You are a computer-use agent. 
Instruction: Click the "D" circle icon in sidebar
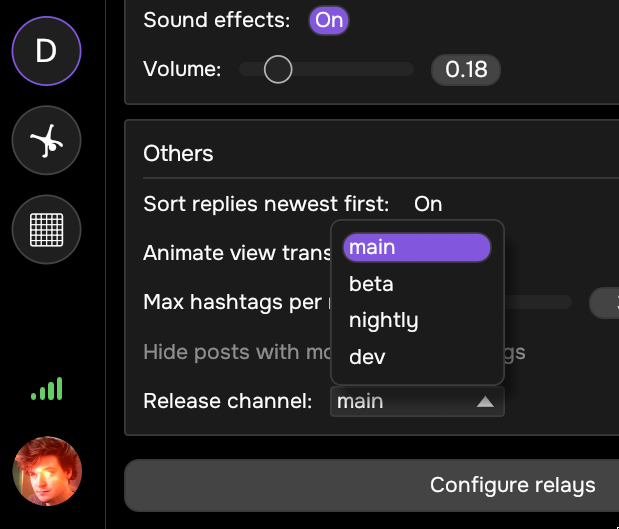[x=46, y=52]
